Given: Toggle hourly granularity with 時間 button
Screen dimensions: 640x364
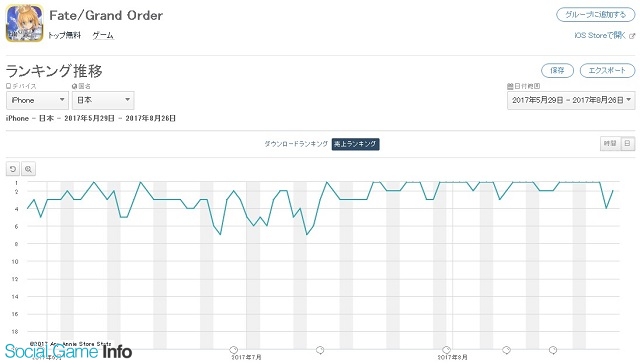Looking at the screenshot, I should coord(610,144).
